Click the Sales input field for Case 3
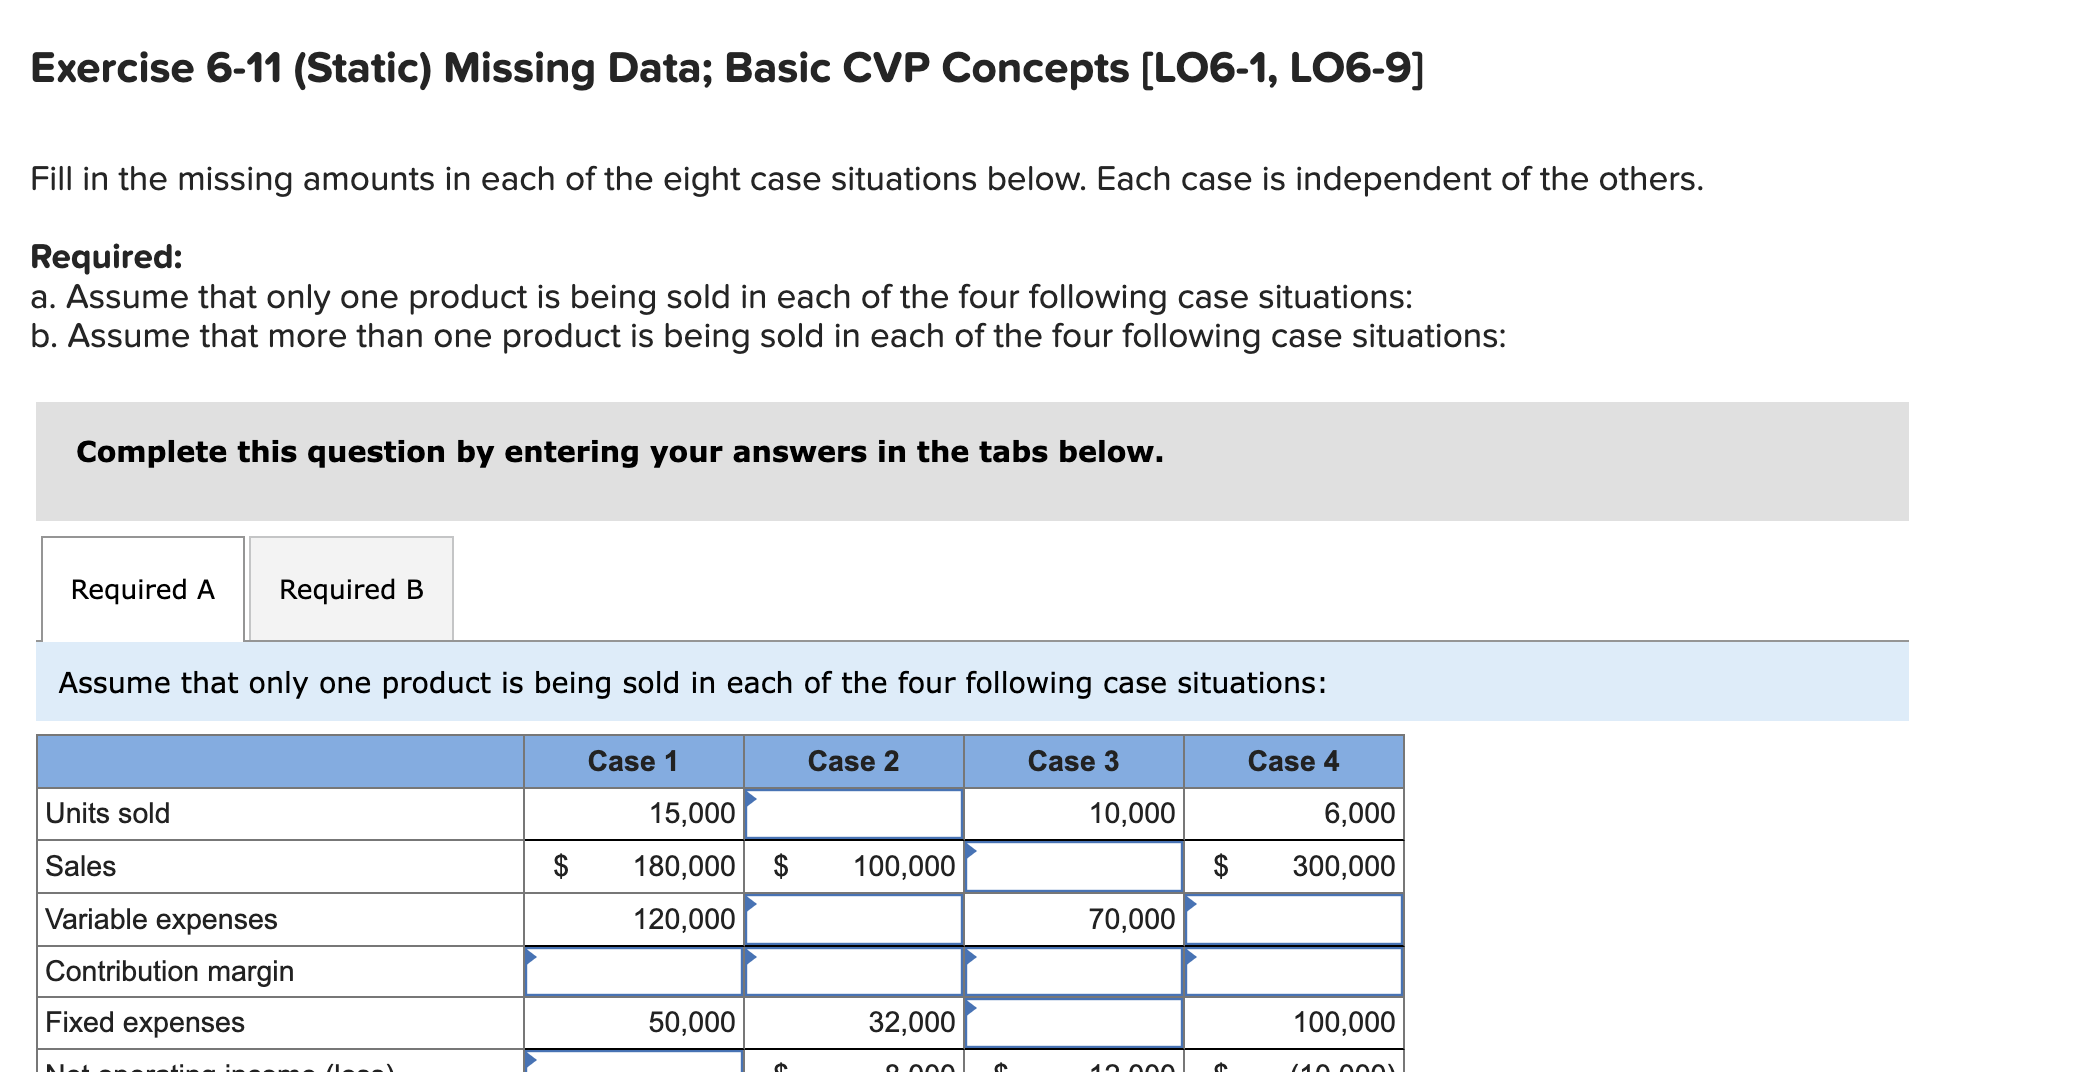The image size is (2100, 1084). pyautogui.click(x=1072, y=866)
